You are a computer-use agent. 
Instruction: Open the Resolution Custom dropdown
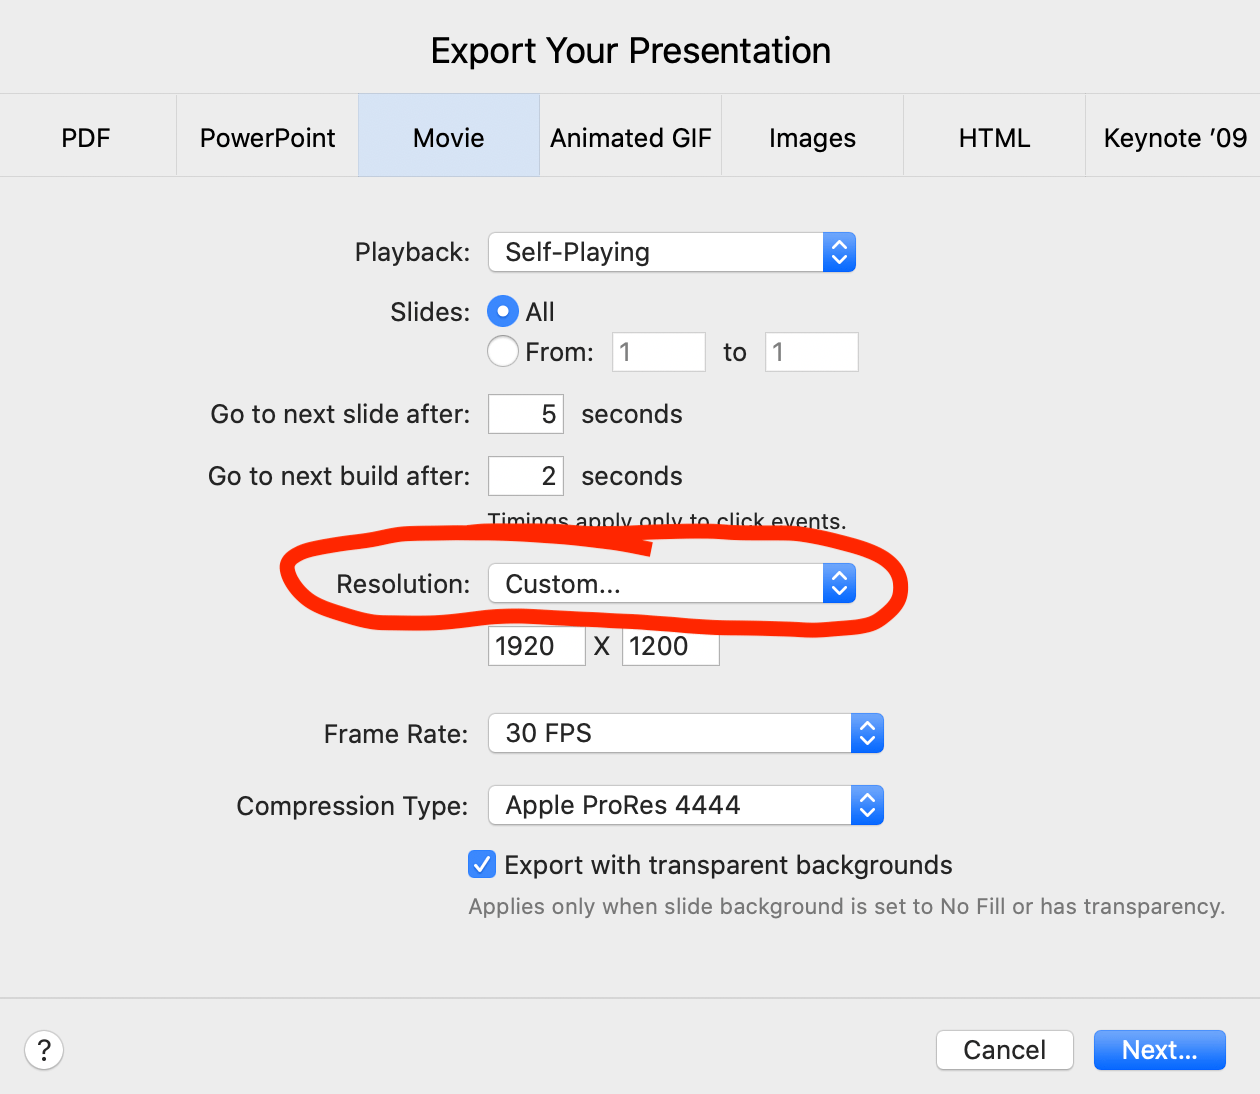point(672,584)
